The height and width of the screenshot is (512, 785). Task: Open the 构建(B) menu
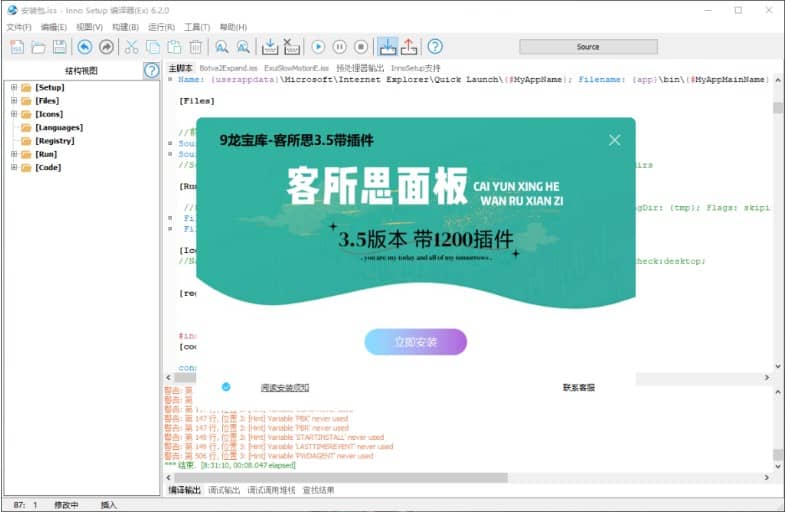point(125,27)
